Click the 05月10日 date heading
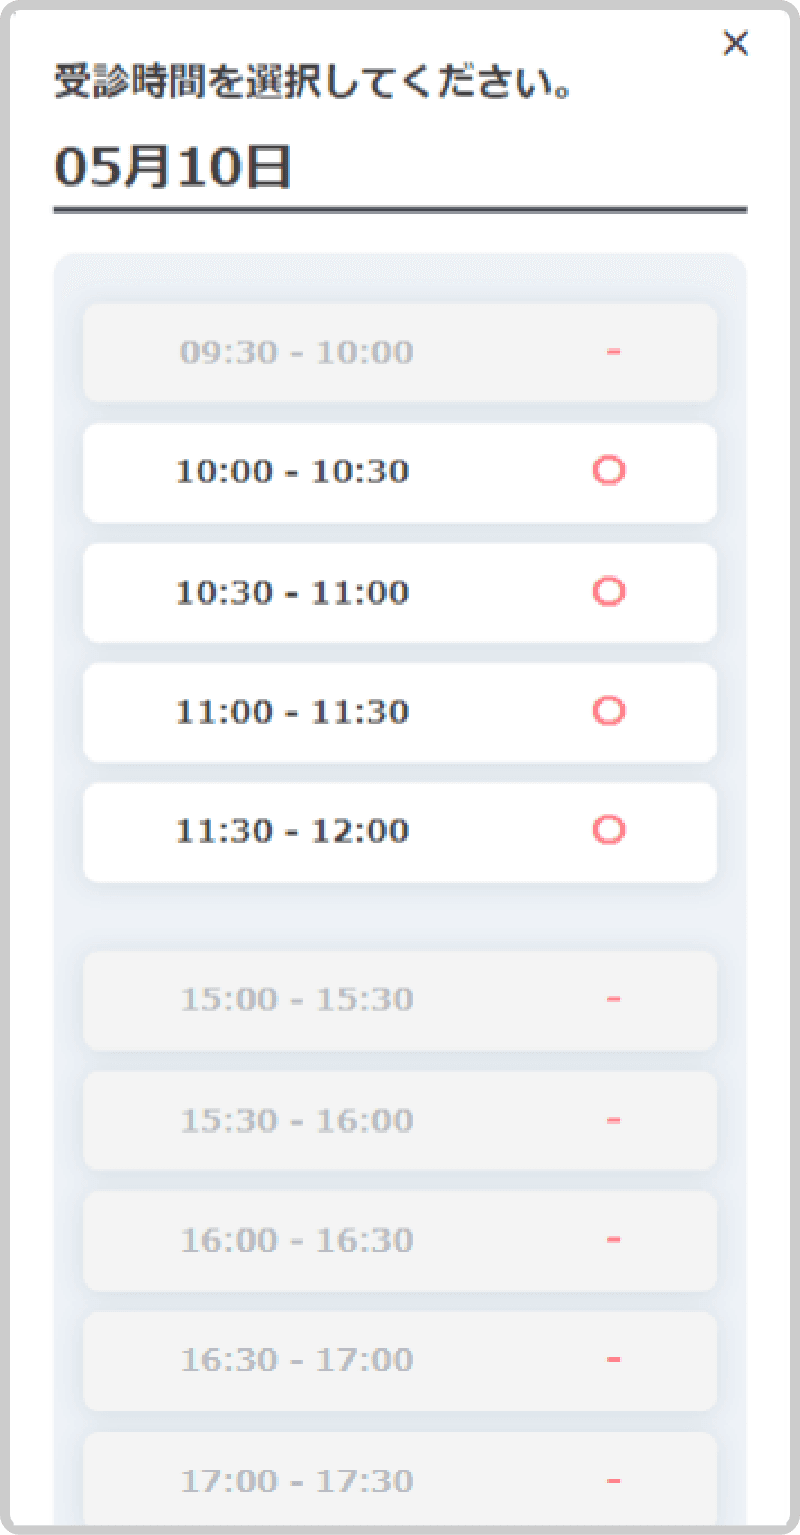This screenshot has width=800, height=1535. (172, 167)
